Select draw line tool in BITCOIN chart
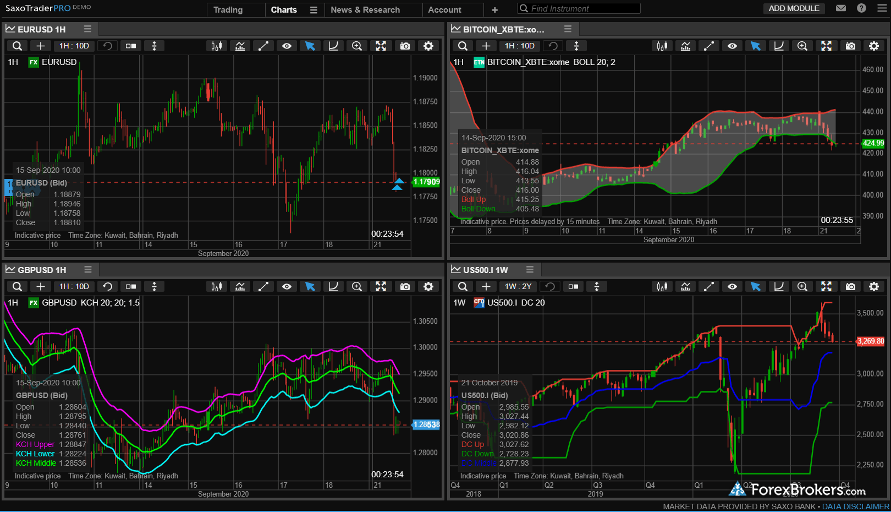This screenshot has height=512, width=891. [x=709, y=46]
